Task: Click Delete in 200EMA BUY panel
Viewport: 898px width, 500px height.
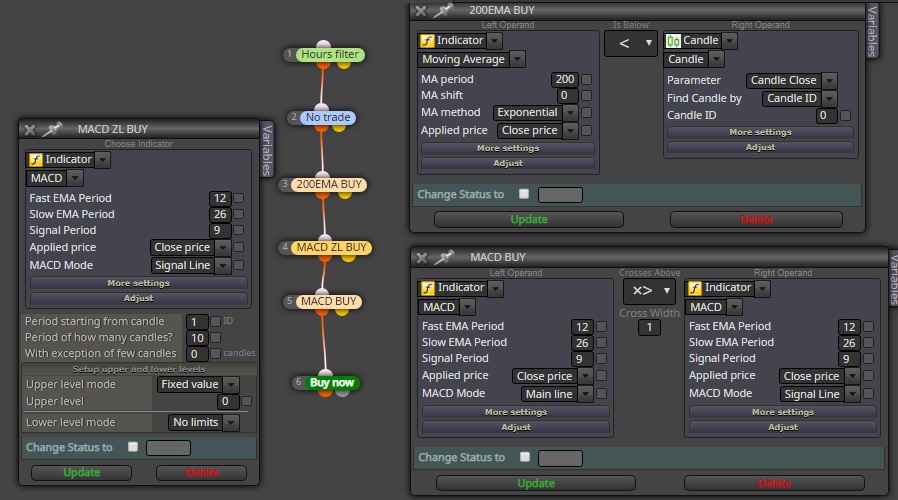Action: click(756, 219)
